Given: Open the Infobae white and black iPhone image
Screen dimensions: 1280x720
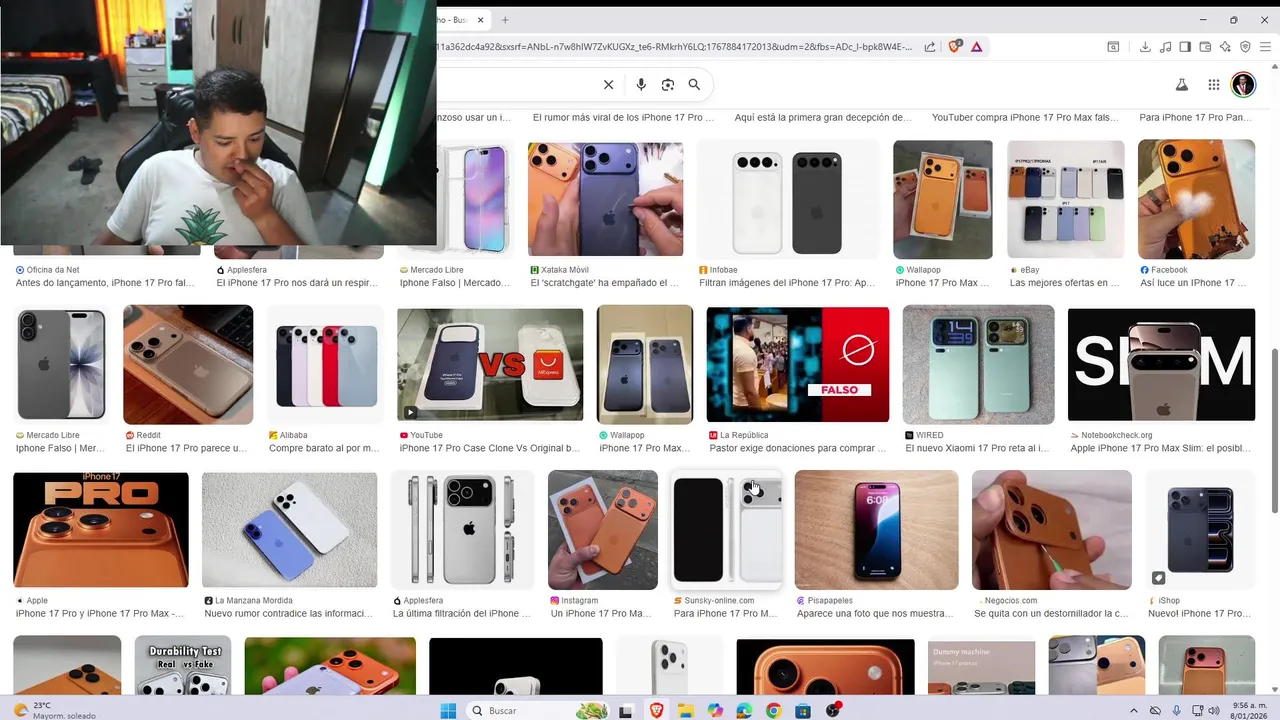Looking at the screenshot, I should (x=788, y=199).
